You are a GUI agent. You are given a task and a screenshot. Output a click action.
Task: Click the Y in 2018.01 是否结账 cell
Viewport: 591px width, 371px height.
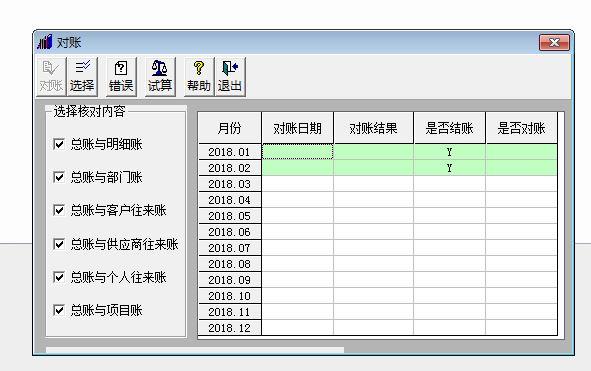click(x=449, y=152)
